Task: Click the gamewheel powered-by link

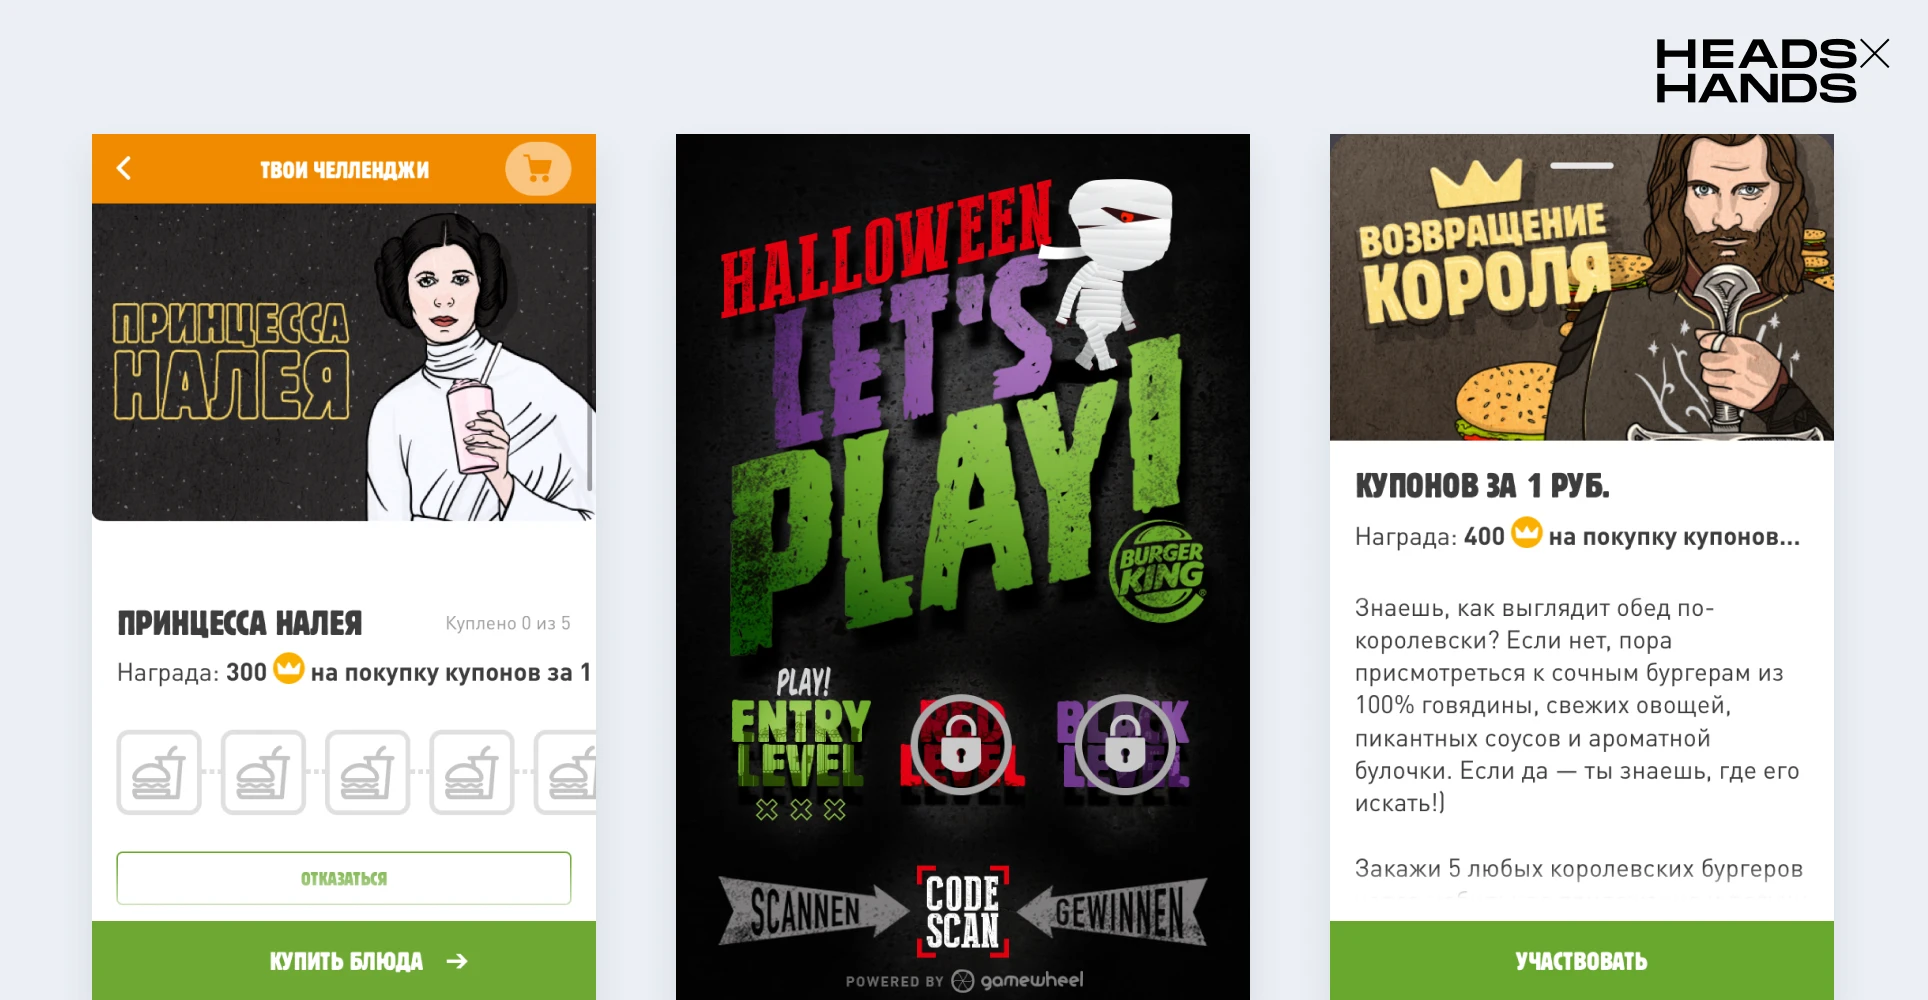Action: 964,981
